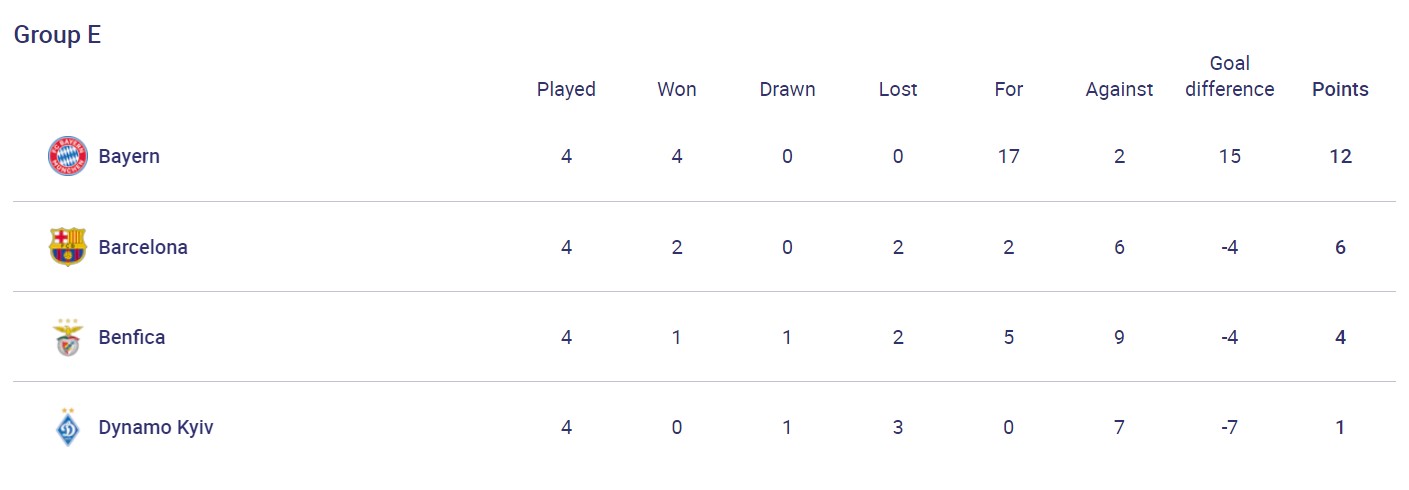Image resolution: width=1409 pixels, height=490 pixels.
Task: Click the Bayern club crest icon
Action: (68, 157)
